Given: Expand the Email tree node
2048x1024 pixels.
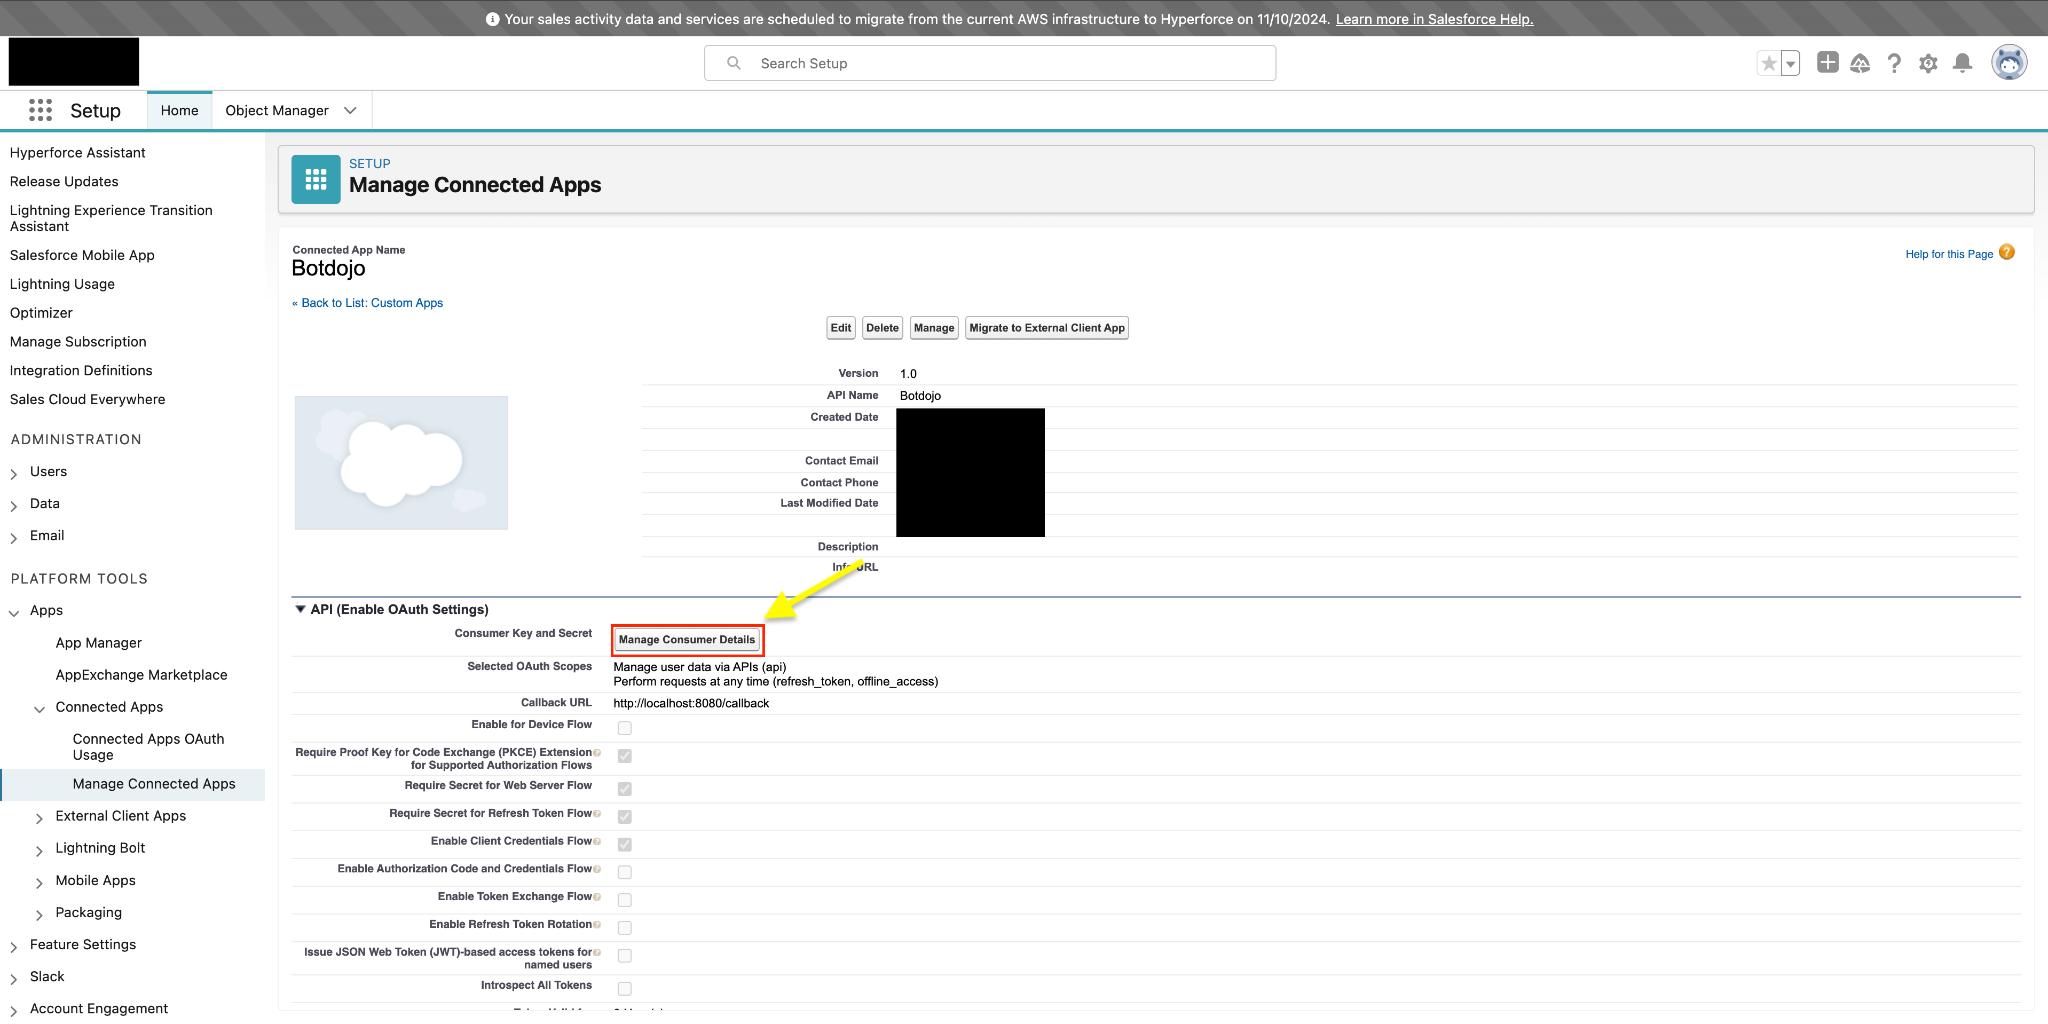Looking at the screenshot, I should point(14,537).
